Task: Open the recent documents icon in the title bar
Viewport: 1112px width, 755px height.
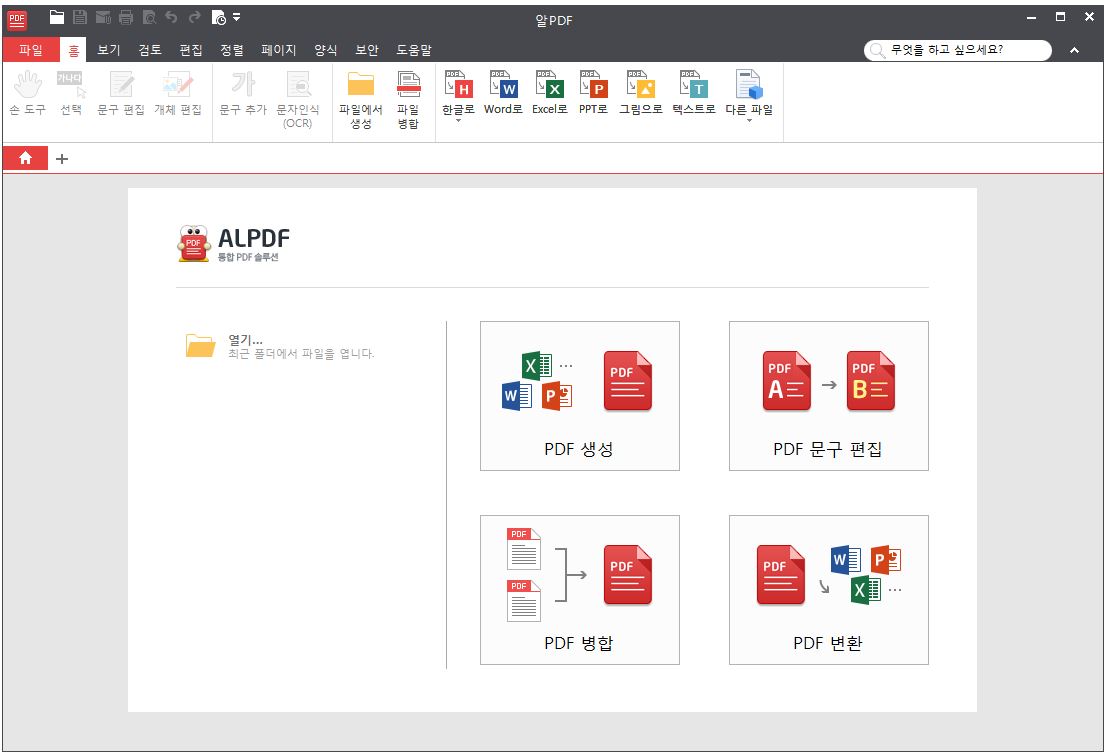Action: (x=218, y=18)
